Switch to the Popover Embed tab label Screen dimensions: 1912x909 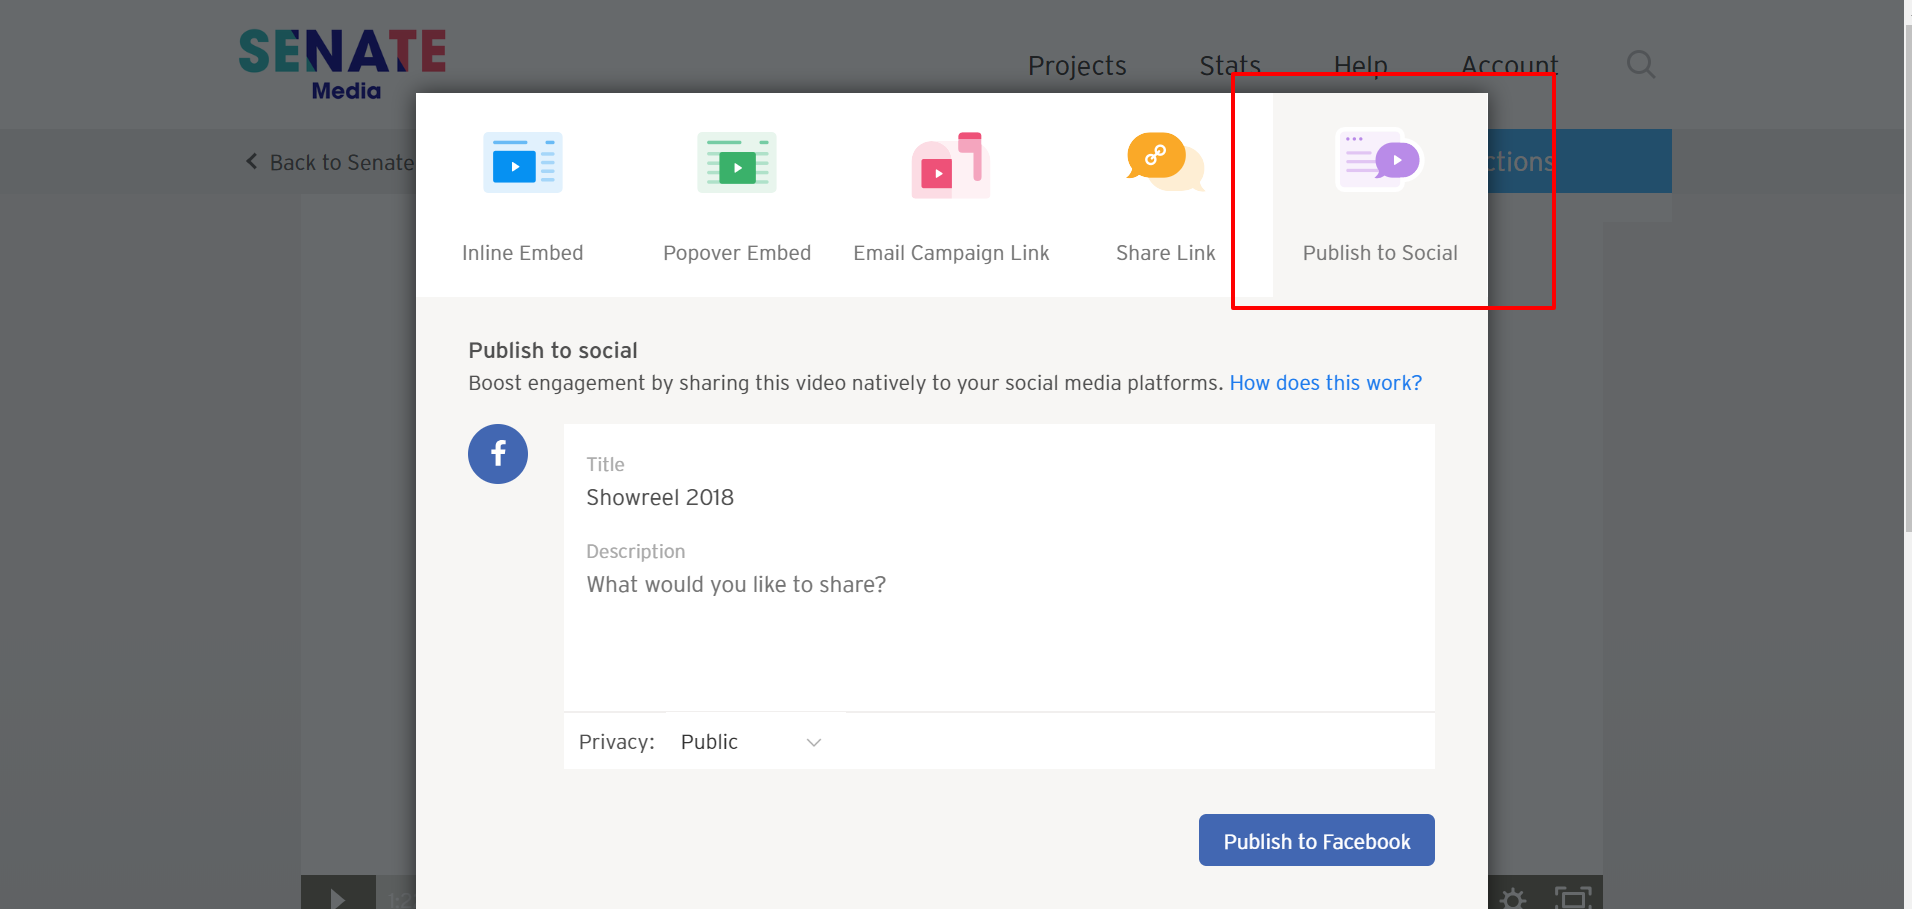(737, 253)
